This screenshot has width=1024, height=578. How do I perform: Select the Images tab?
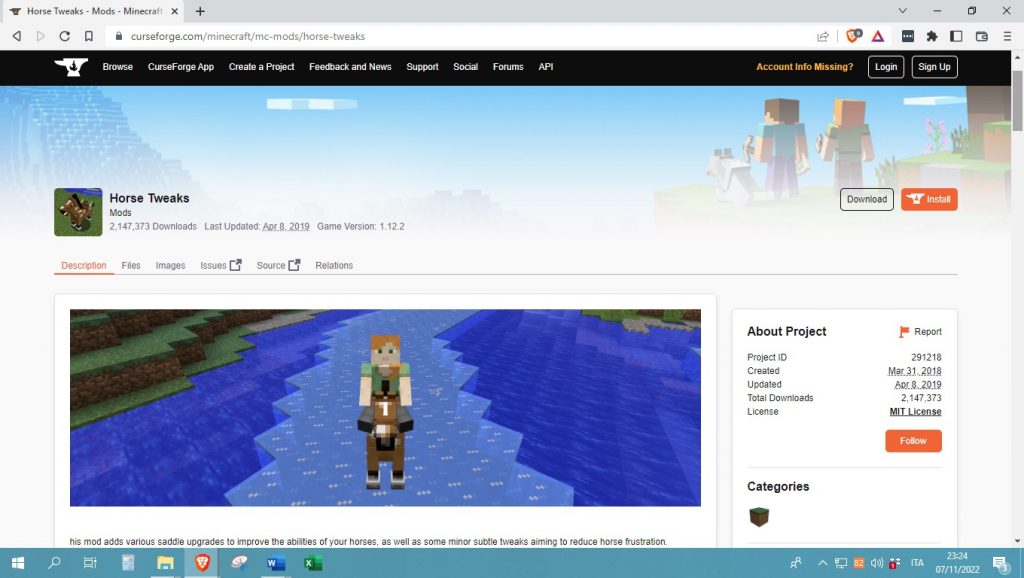tap(170, 266)
